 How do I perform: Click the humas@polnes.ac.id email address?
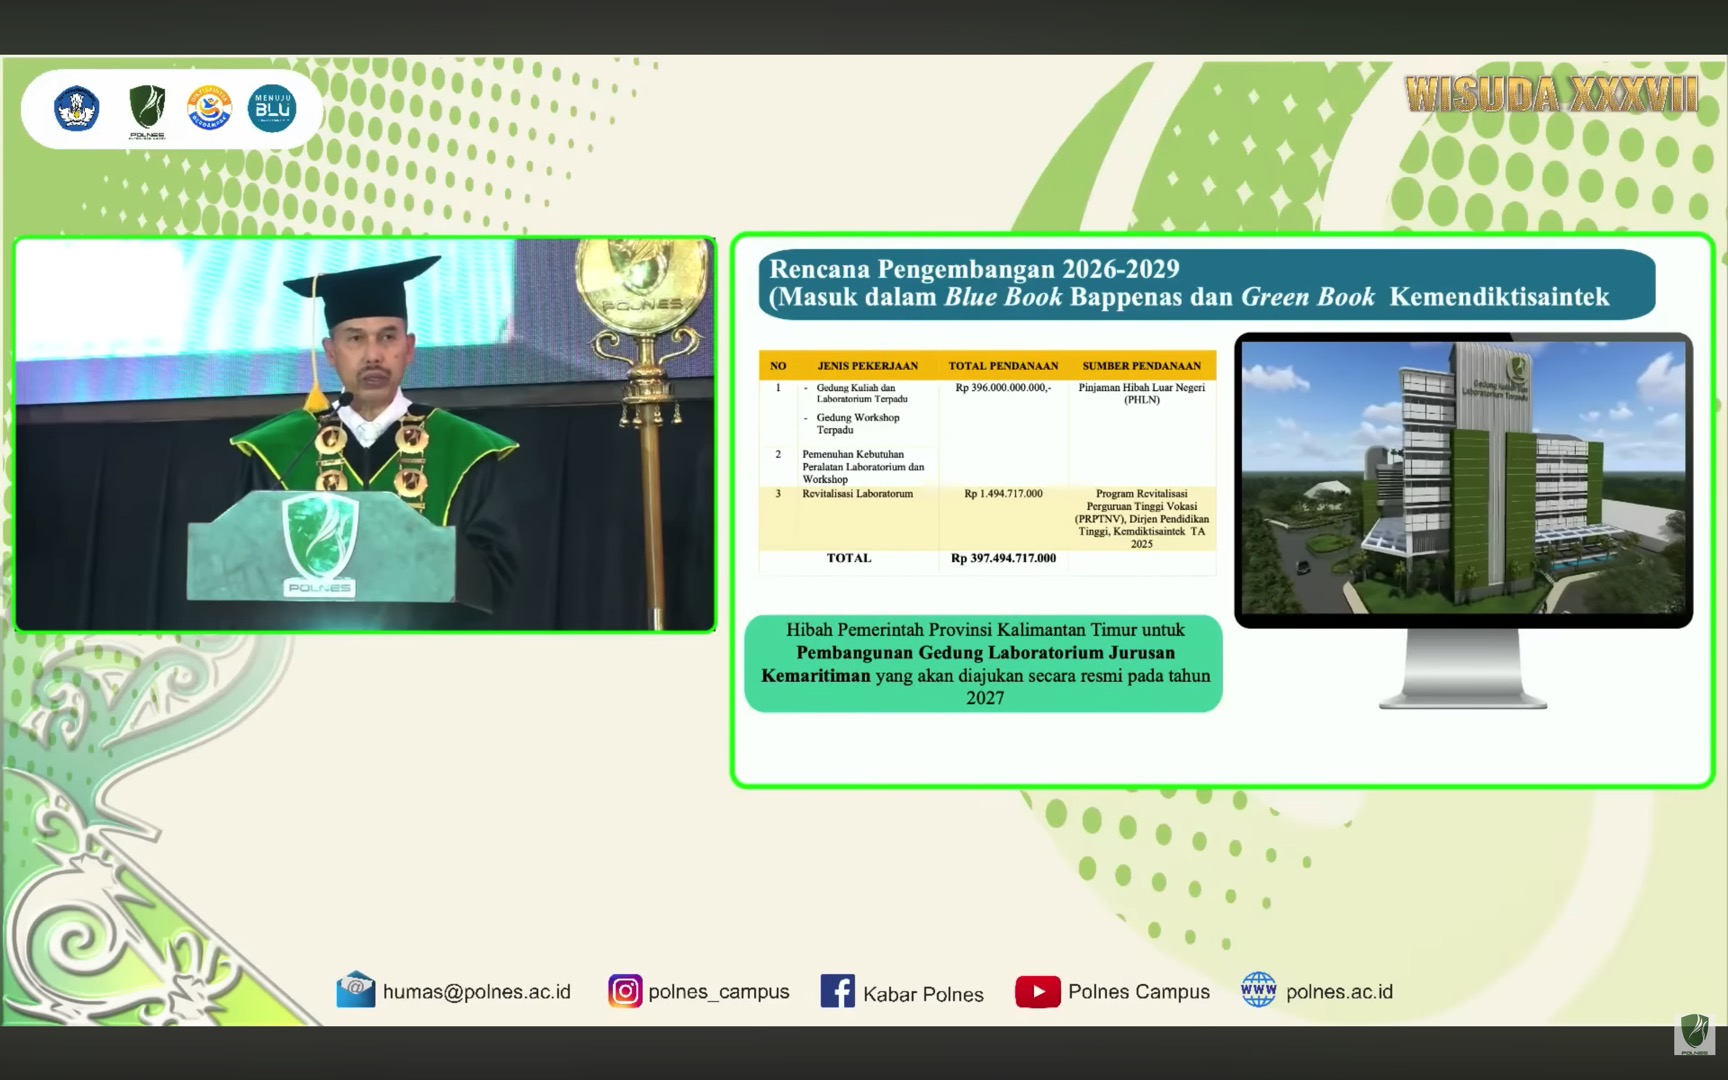(477, 992)
